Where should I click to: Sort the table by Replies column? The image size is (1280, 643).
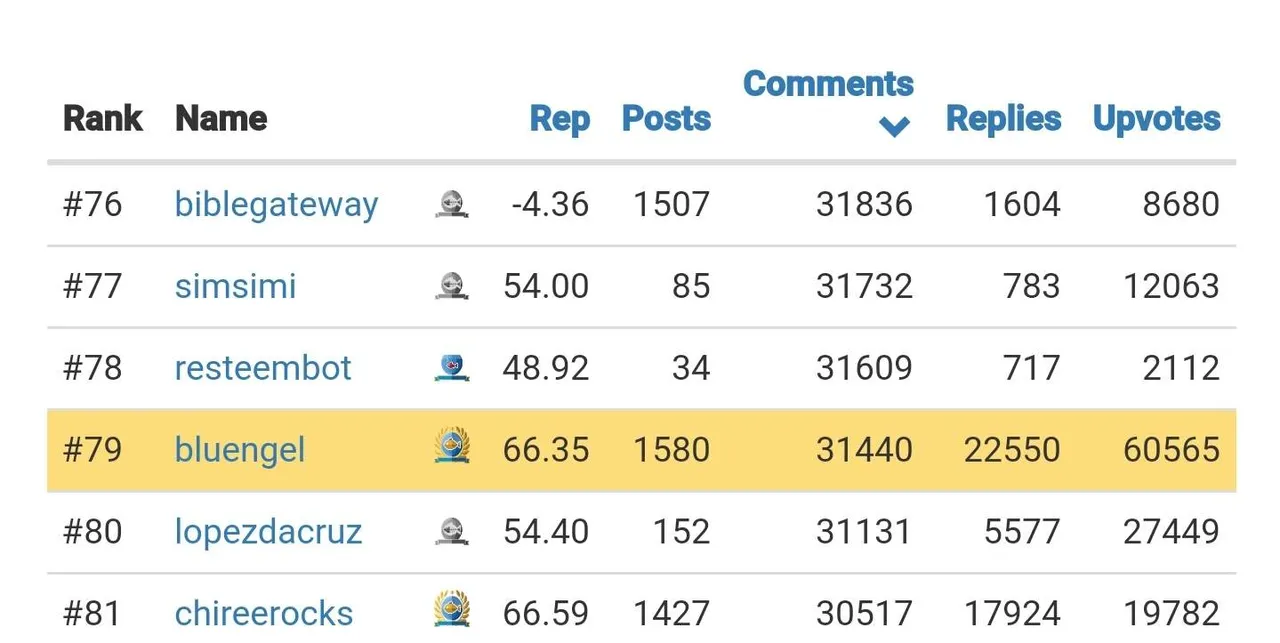click(1004, 119)
